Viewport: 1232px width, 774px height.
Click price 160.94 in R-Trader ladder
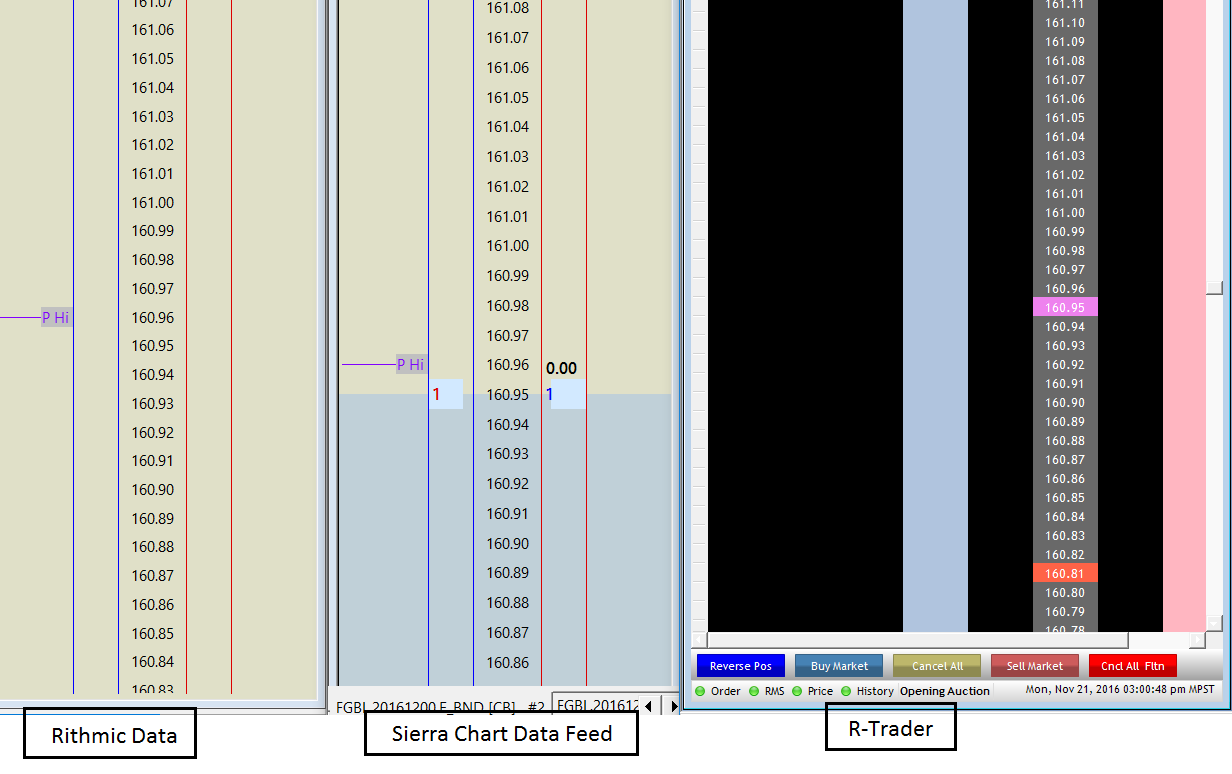1065,327
